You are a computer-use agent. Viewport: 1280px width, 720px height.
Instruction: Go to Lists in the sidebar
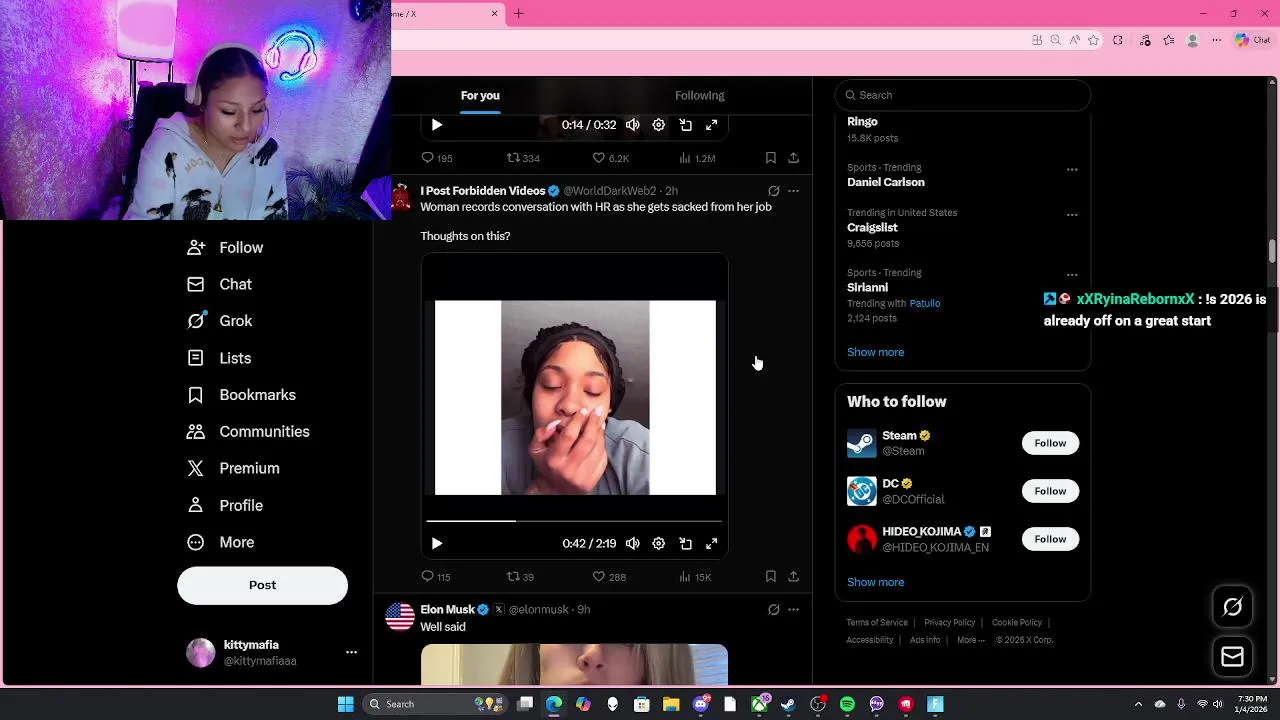(x=219, y=358)
